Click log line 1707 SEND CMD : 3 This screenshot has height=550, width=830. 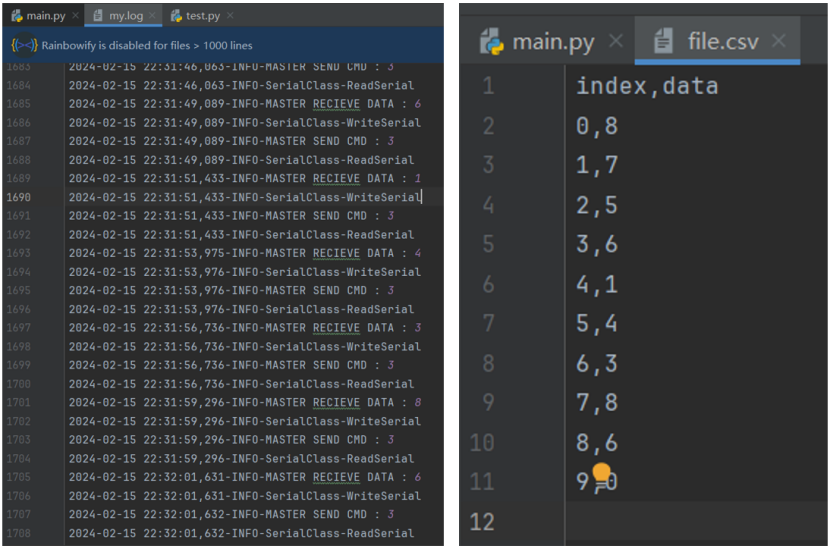pos(231,514)
